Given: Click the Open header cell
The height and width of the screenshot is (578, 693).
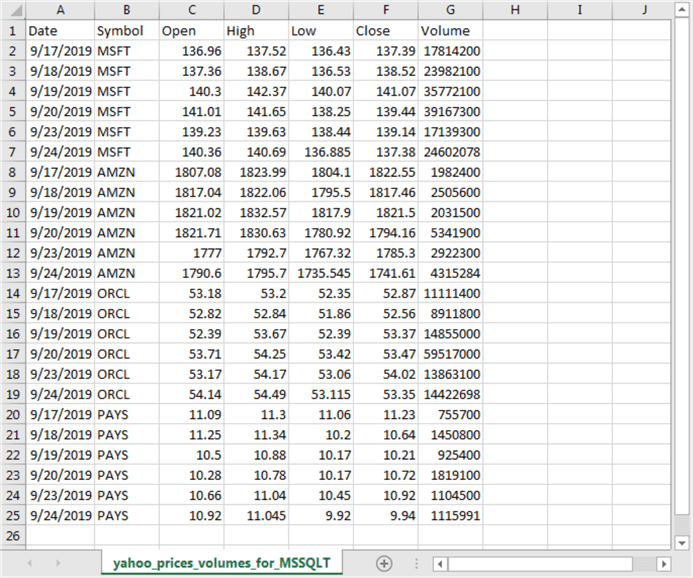Looking at the screenshot, I should (x=191, y=30).
